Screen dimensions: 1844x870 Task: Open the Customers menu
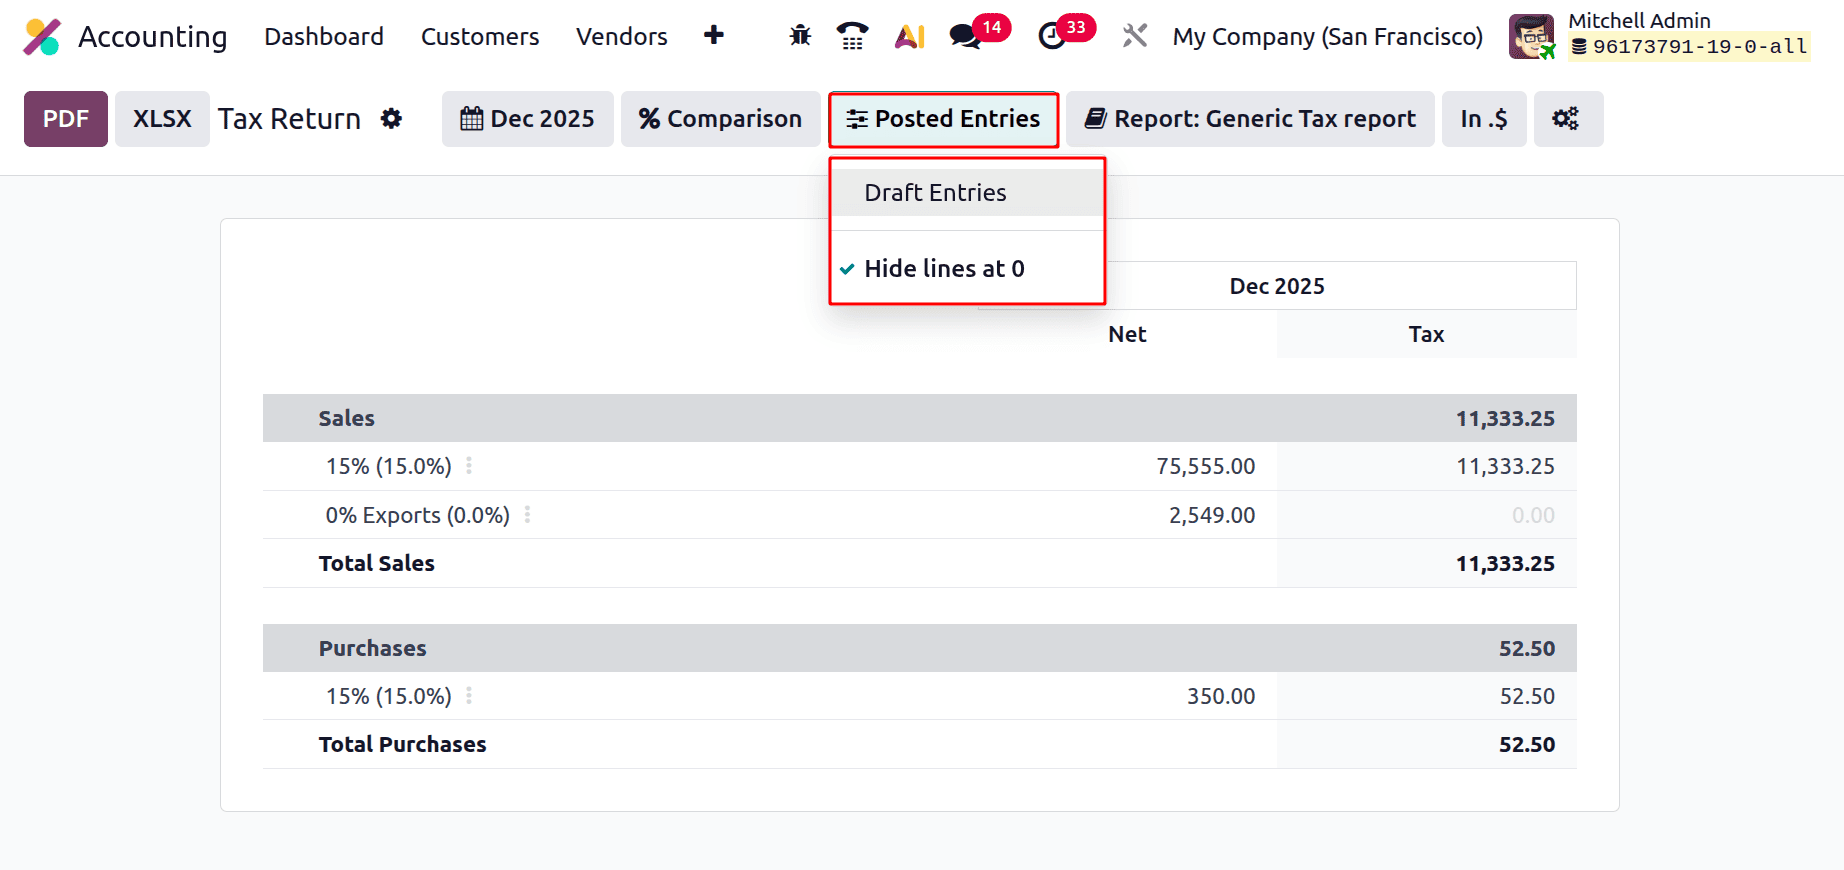[480, 37]
